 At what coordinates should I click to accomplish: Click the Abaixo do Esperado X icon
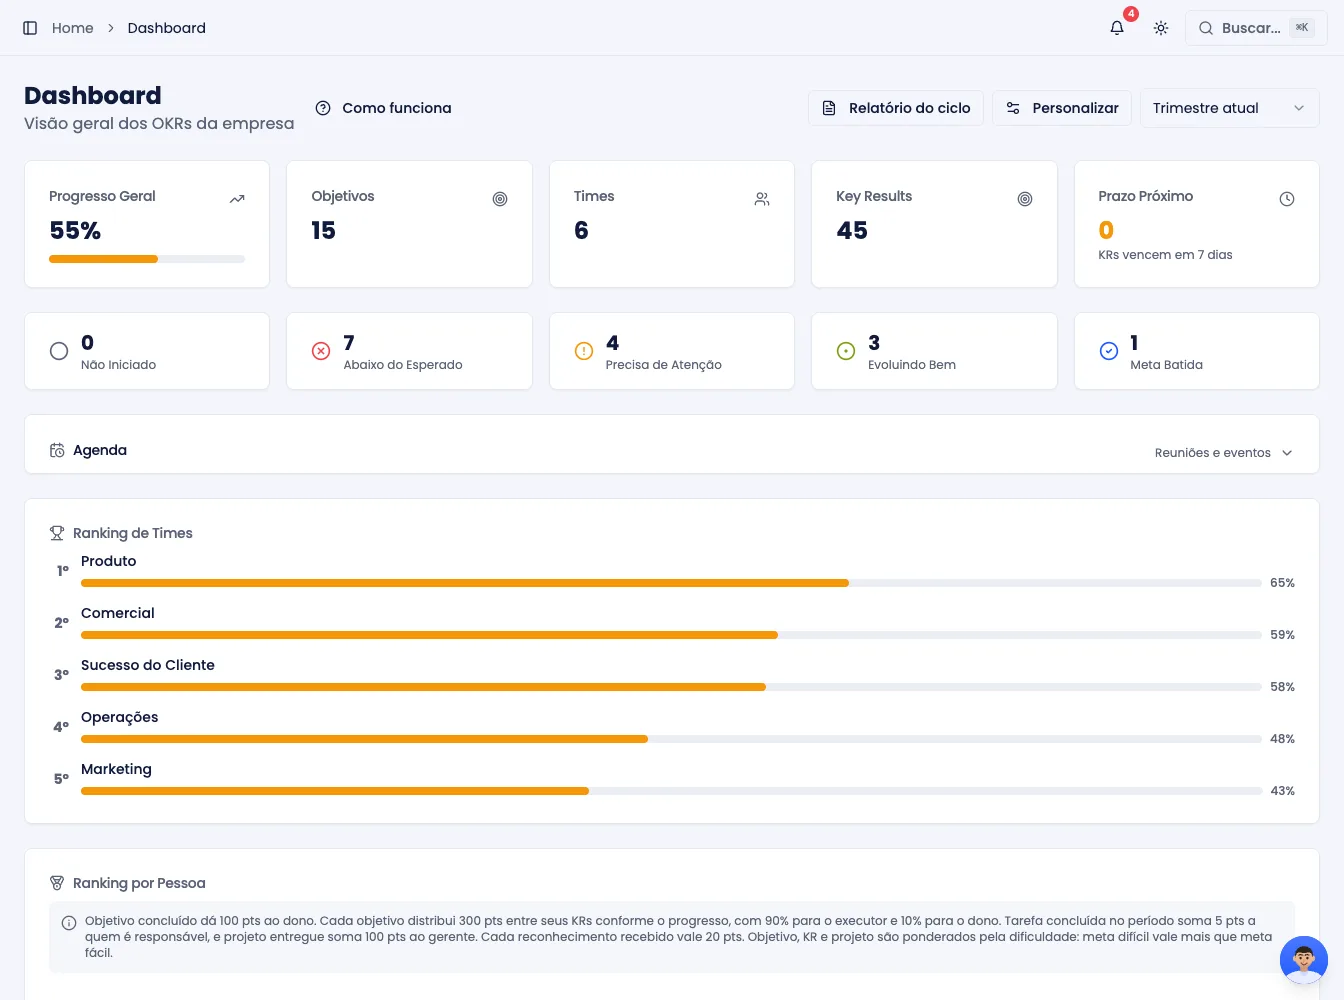tap(321, 351)
